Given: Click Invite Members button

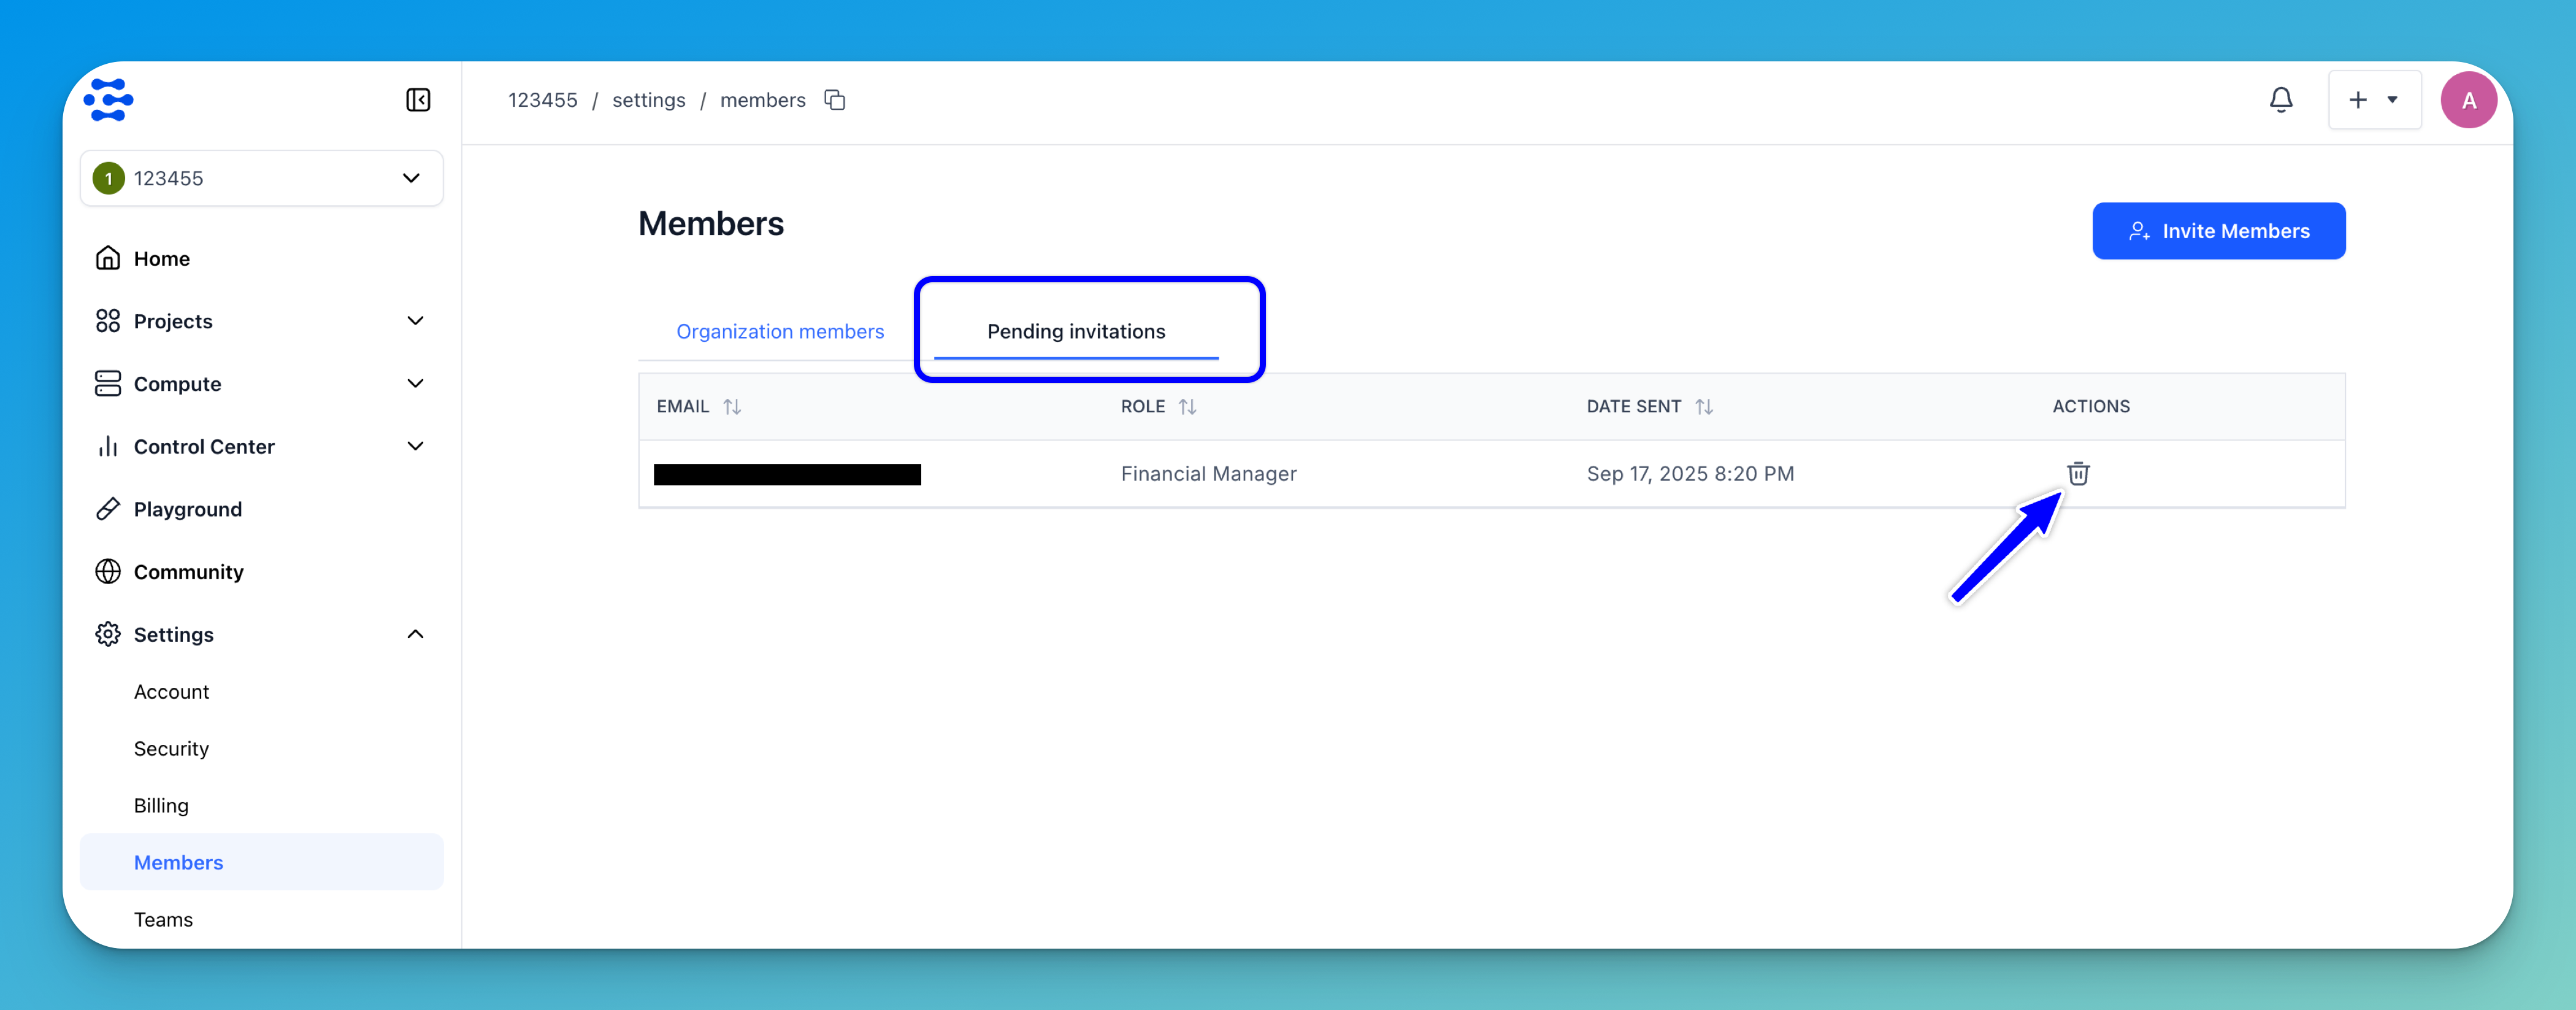Looking at the screenshot, I should pyautogui.click(x=2218, y=231).
